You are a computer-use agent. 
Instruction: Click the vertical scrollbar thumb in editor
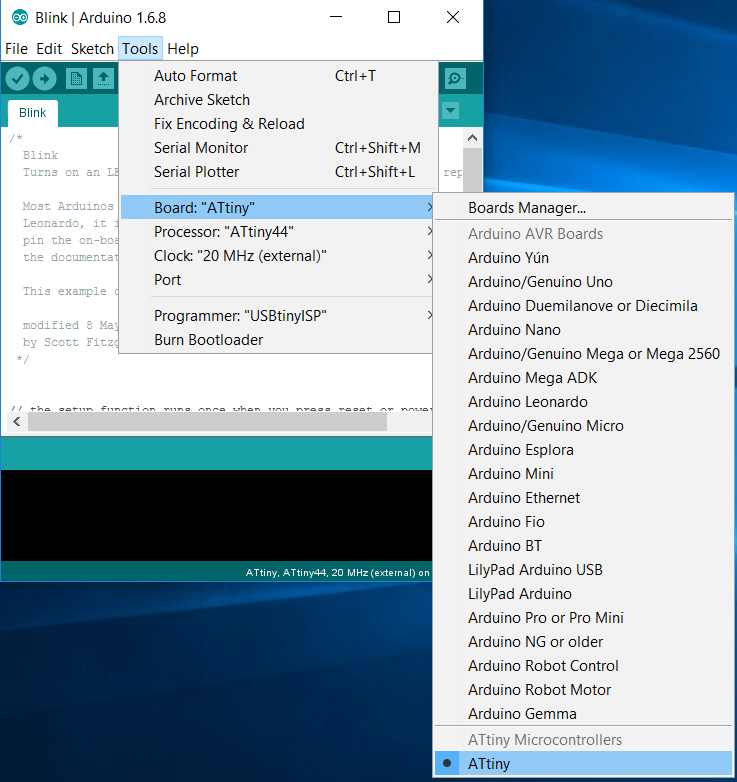pyautogui.click(x=473, y=170)
